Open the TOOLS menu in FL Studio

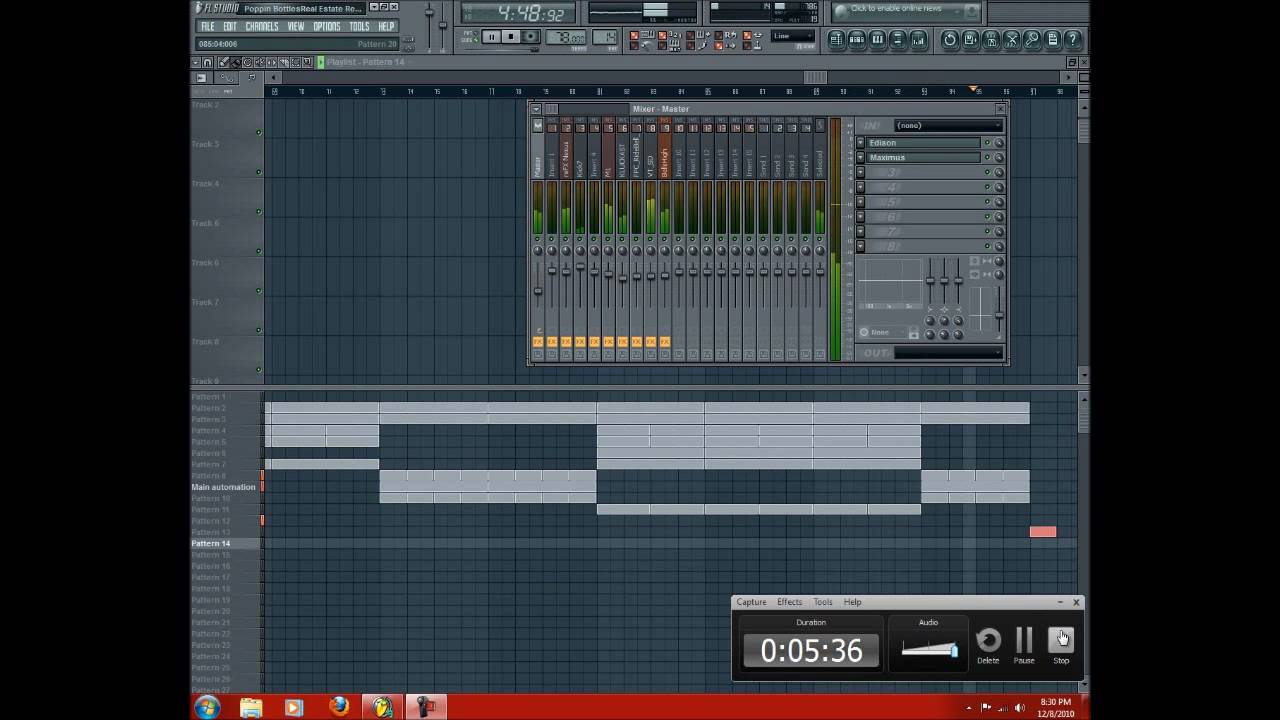[359, 26]
